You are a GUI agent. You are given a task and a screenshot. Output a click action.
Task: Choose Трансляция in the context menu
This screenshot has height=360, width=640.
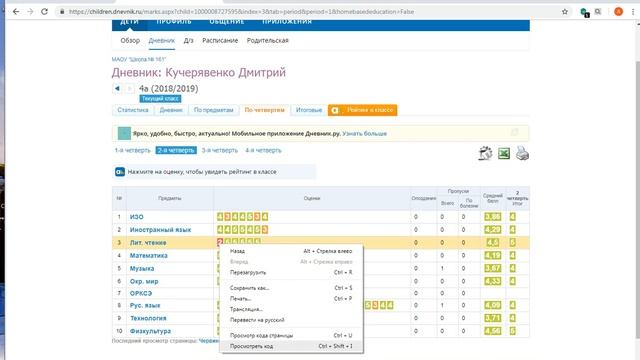(291, 309)
